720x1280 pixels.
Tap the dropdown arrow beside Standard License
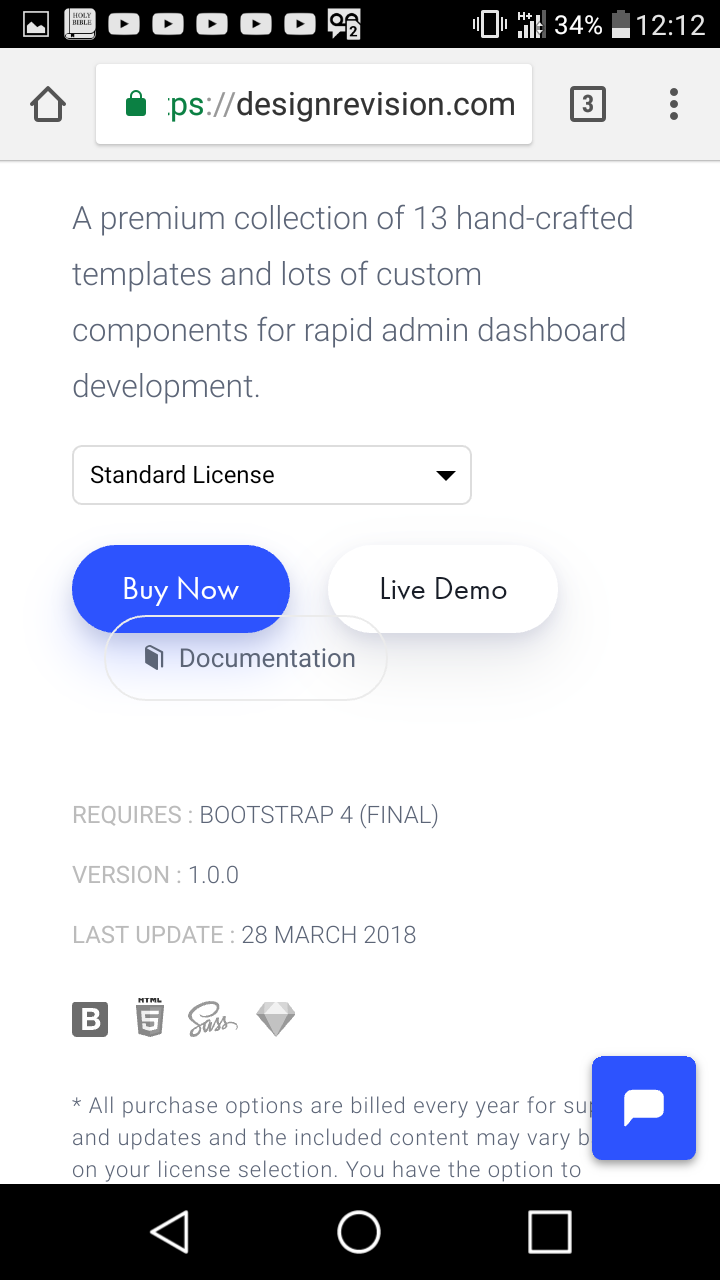(446, 476)
